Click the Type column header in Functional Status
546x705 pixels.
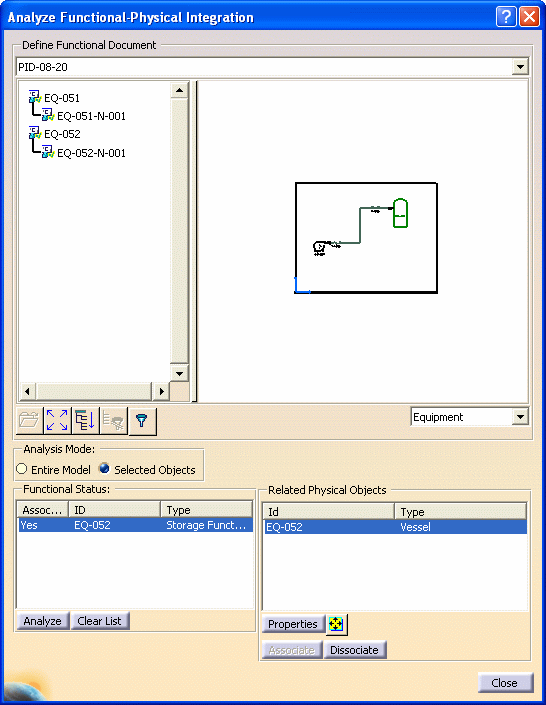coord(206,510)
